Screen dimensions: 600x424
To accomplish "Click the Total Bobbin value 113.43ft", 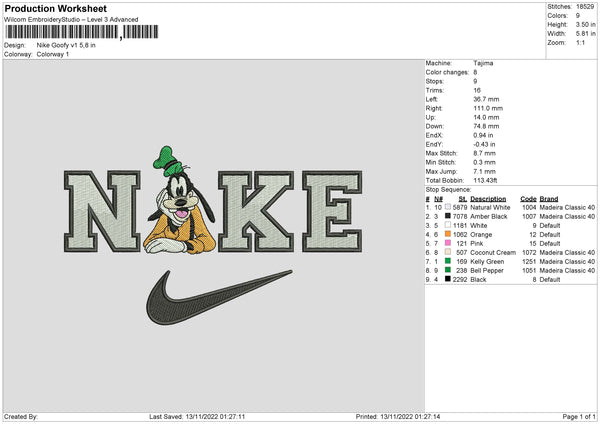I will [485, 181].
